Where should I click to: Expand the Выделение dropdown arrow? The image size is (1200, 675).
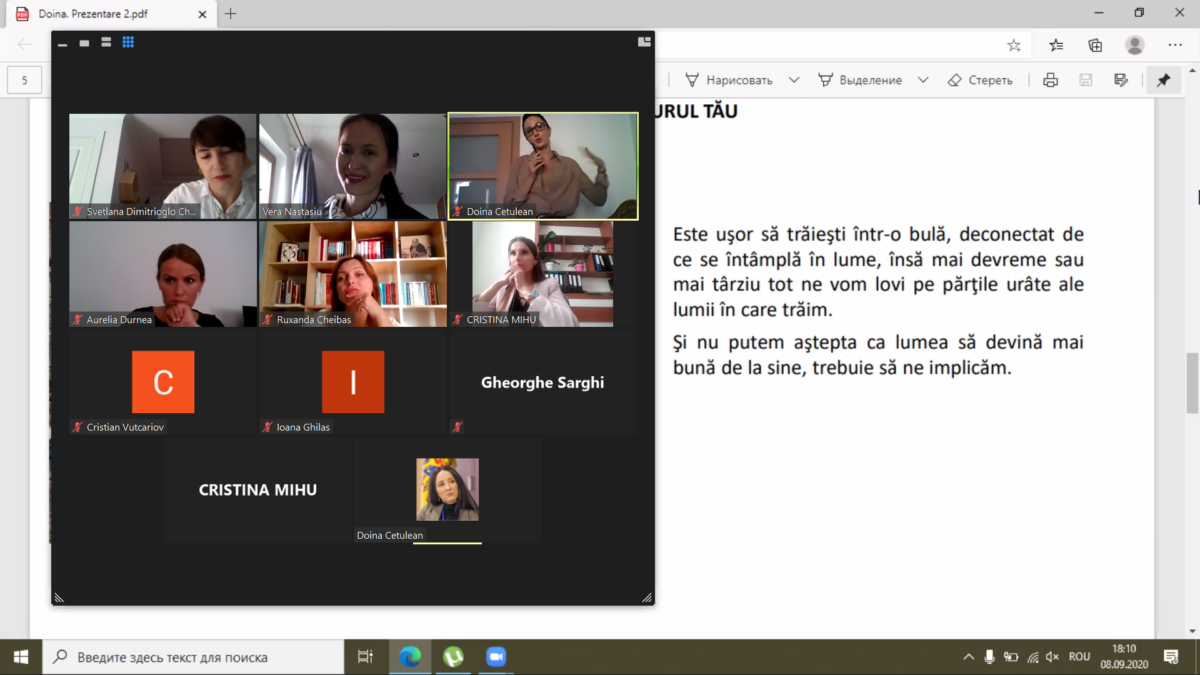pyautogui.click(x=923, y=80)
